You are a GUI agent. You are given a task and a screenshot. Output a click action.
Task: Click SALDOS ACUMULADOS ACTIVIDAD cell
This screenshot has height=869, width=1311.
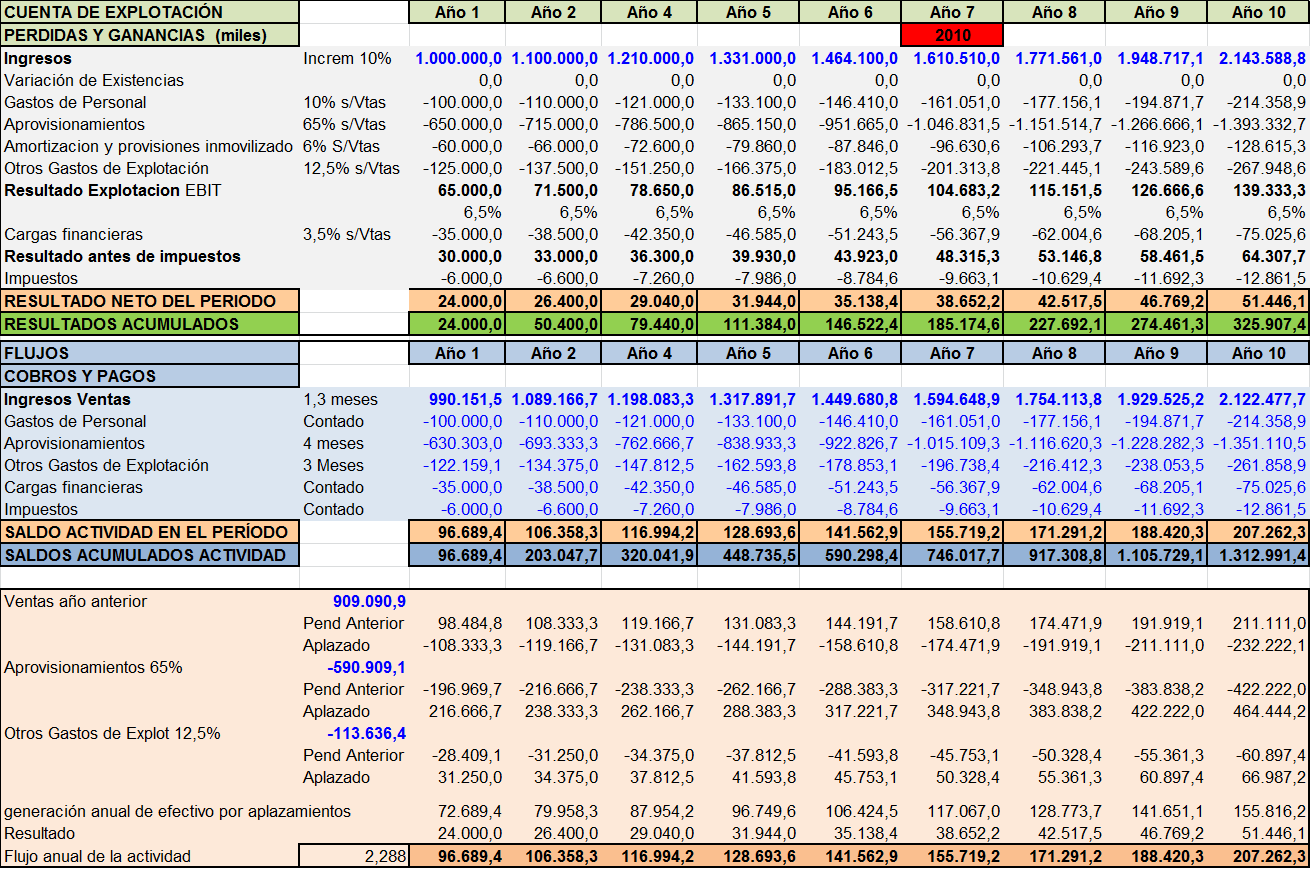[x=150, y=555]
